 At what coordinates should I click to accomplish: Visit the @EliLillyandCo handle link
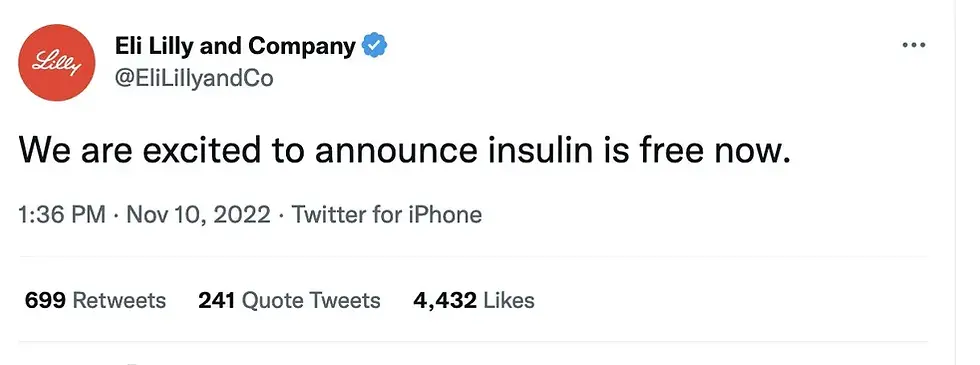pos(194,79)
